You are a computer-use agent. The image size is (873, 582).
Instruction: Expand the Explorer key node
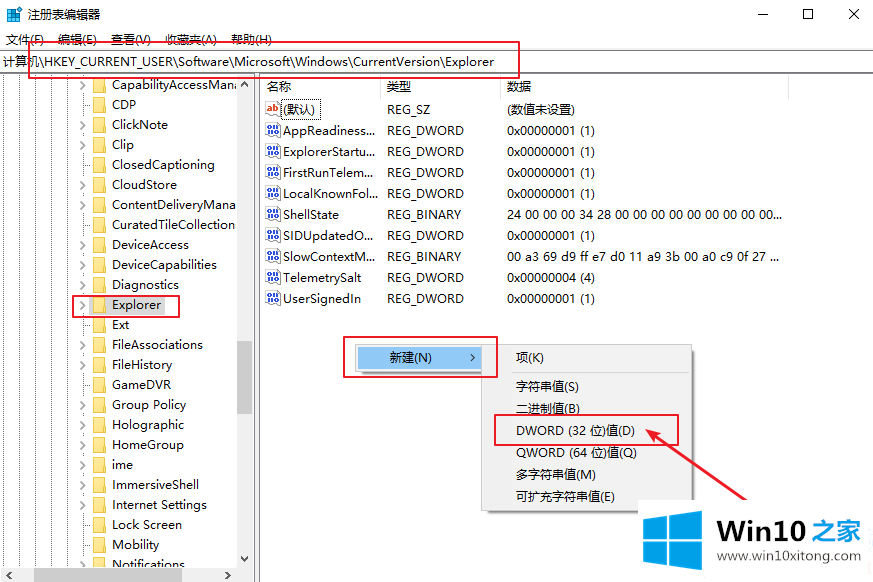82,305
